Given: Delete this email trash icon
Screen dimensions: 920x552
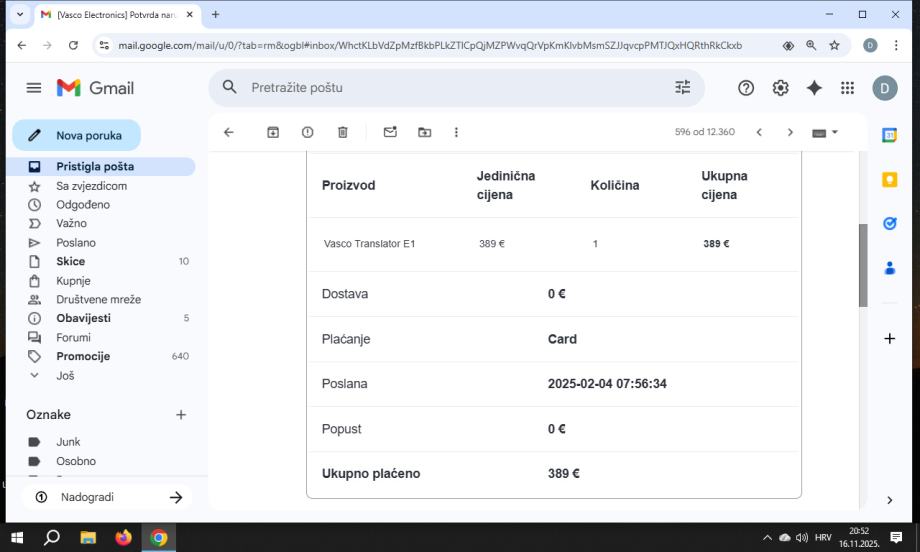Looking at the screenshot, I should pyautogui.click(x=343, y=132).
